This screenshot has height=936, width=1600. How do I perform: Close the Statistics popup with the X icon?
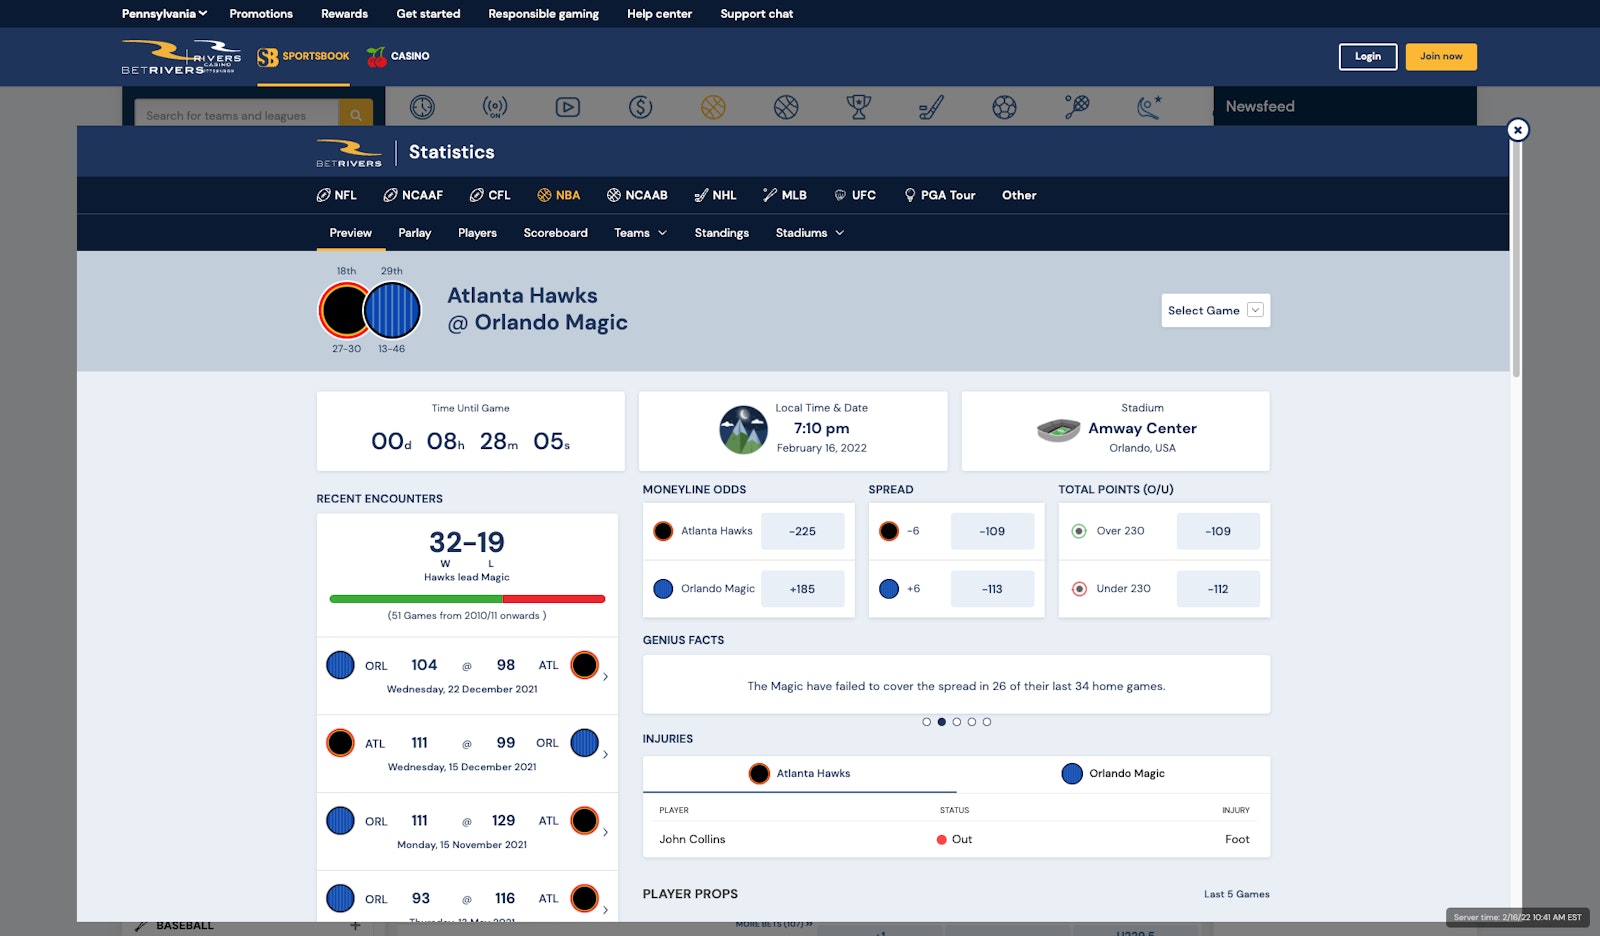point(1517,130)
